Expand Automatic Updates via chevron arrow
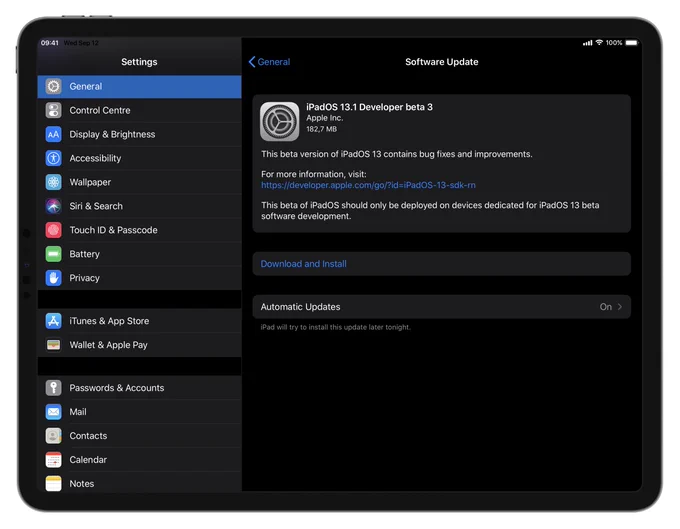The width and height of the screenshot is (680, 529). click(x=620, y=307)
